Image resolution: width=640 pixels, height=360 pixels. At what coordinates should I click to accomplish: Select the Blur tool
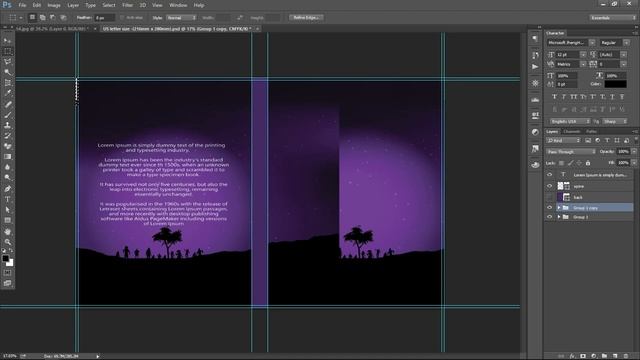(7, 167)
